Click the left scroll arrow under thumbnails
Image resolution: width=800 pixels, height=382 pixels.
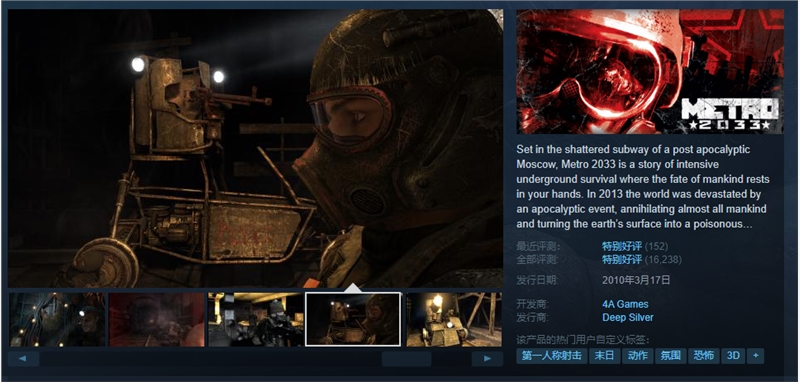pyautogui.click(x=23, y=359)
